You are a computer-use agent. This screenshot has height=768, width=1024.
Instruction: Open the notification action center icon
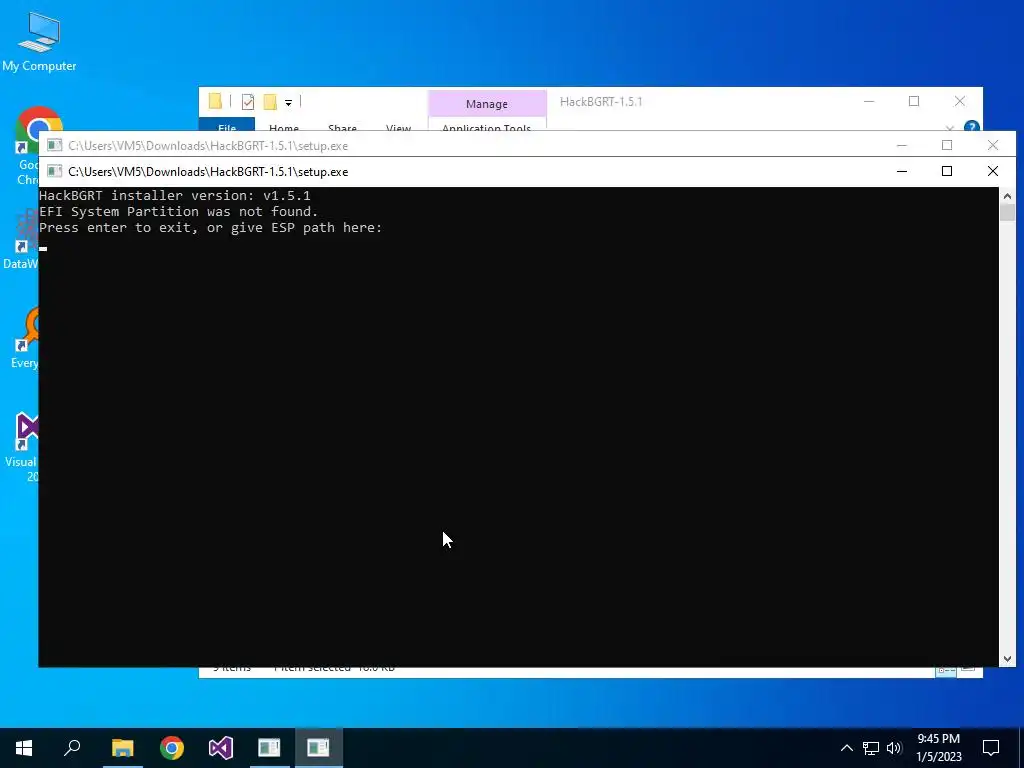point(991,748)
